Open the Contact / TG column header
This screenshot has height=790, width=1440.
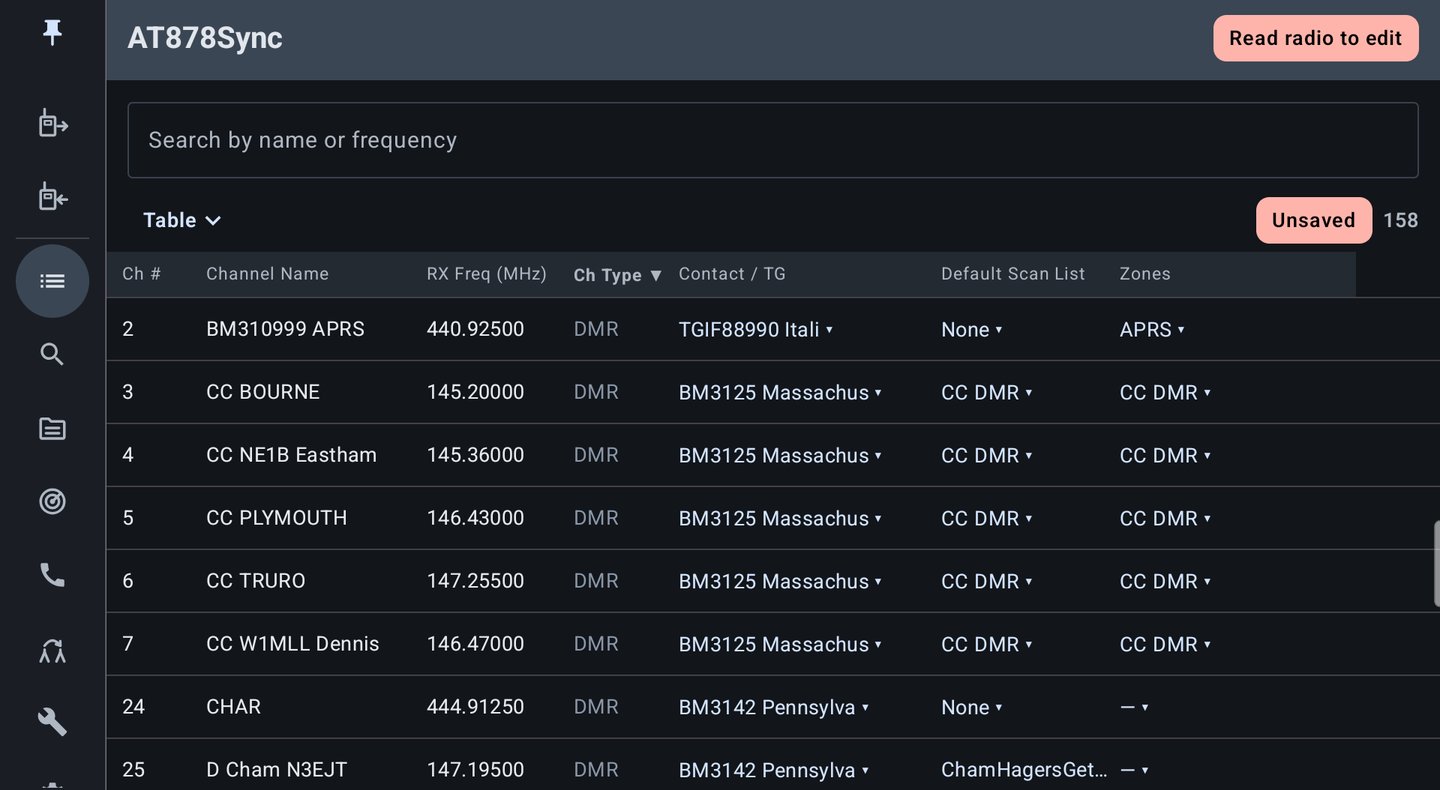[x=732, y=274]
